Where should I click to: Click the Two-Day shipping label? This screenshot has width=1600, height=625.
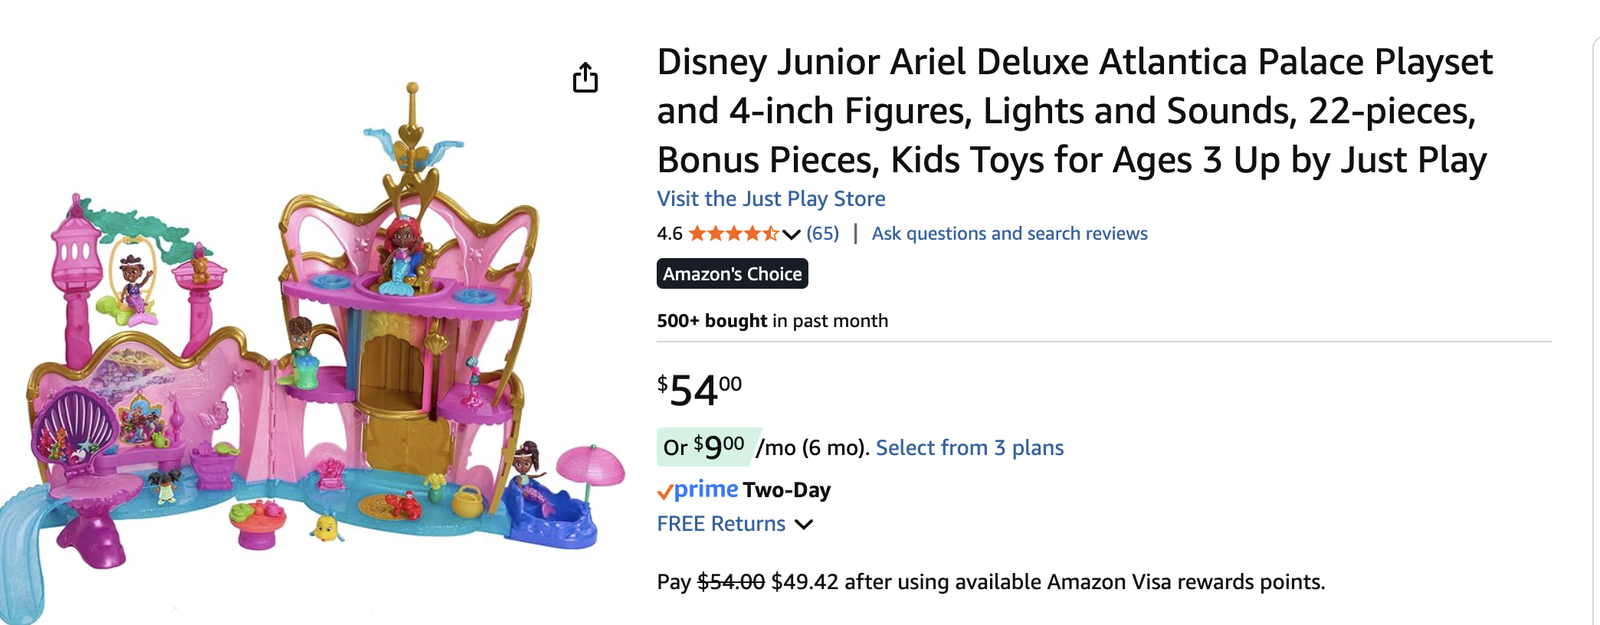787,490
